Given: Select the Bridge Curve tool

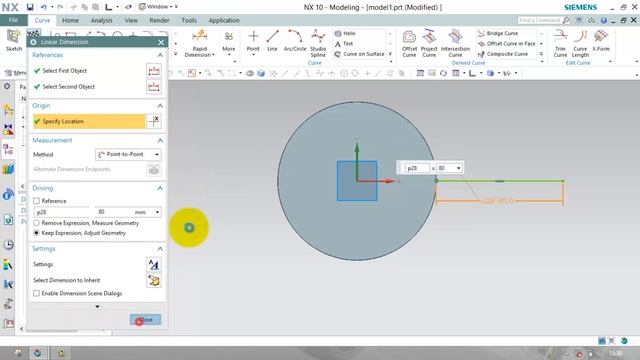Looking at the screenshot, I should 498,33.
